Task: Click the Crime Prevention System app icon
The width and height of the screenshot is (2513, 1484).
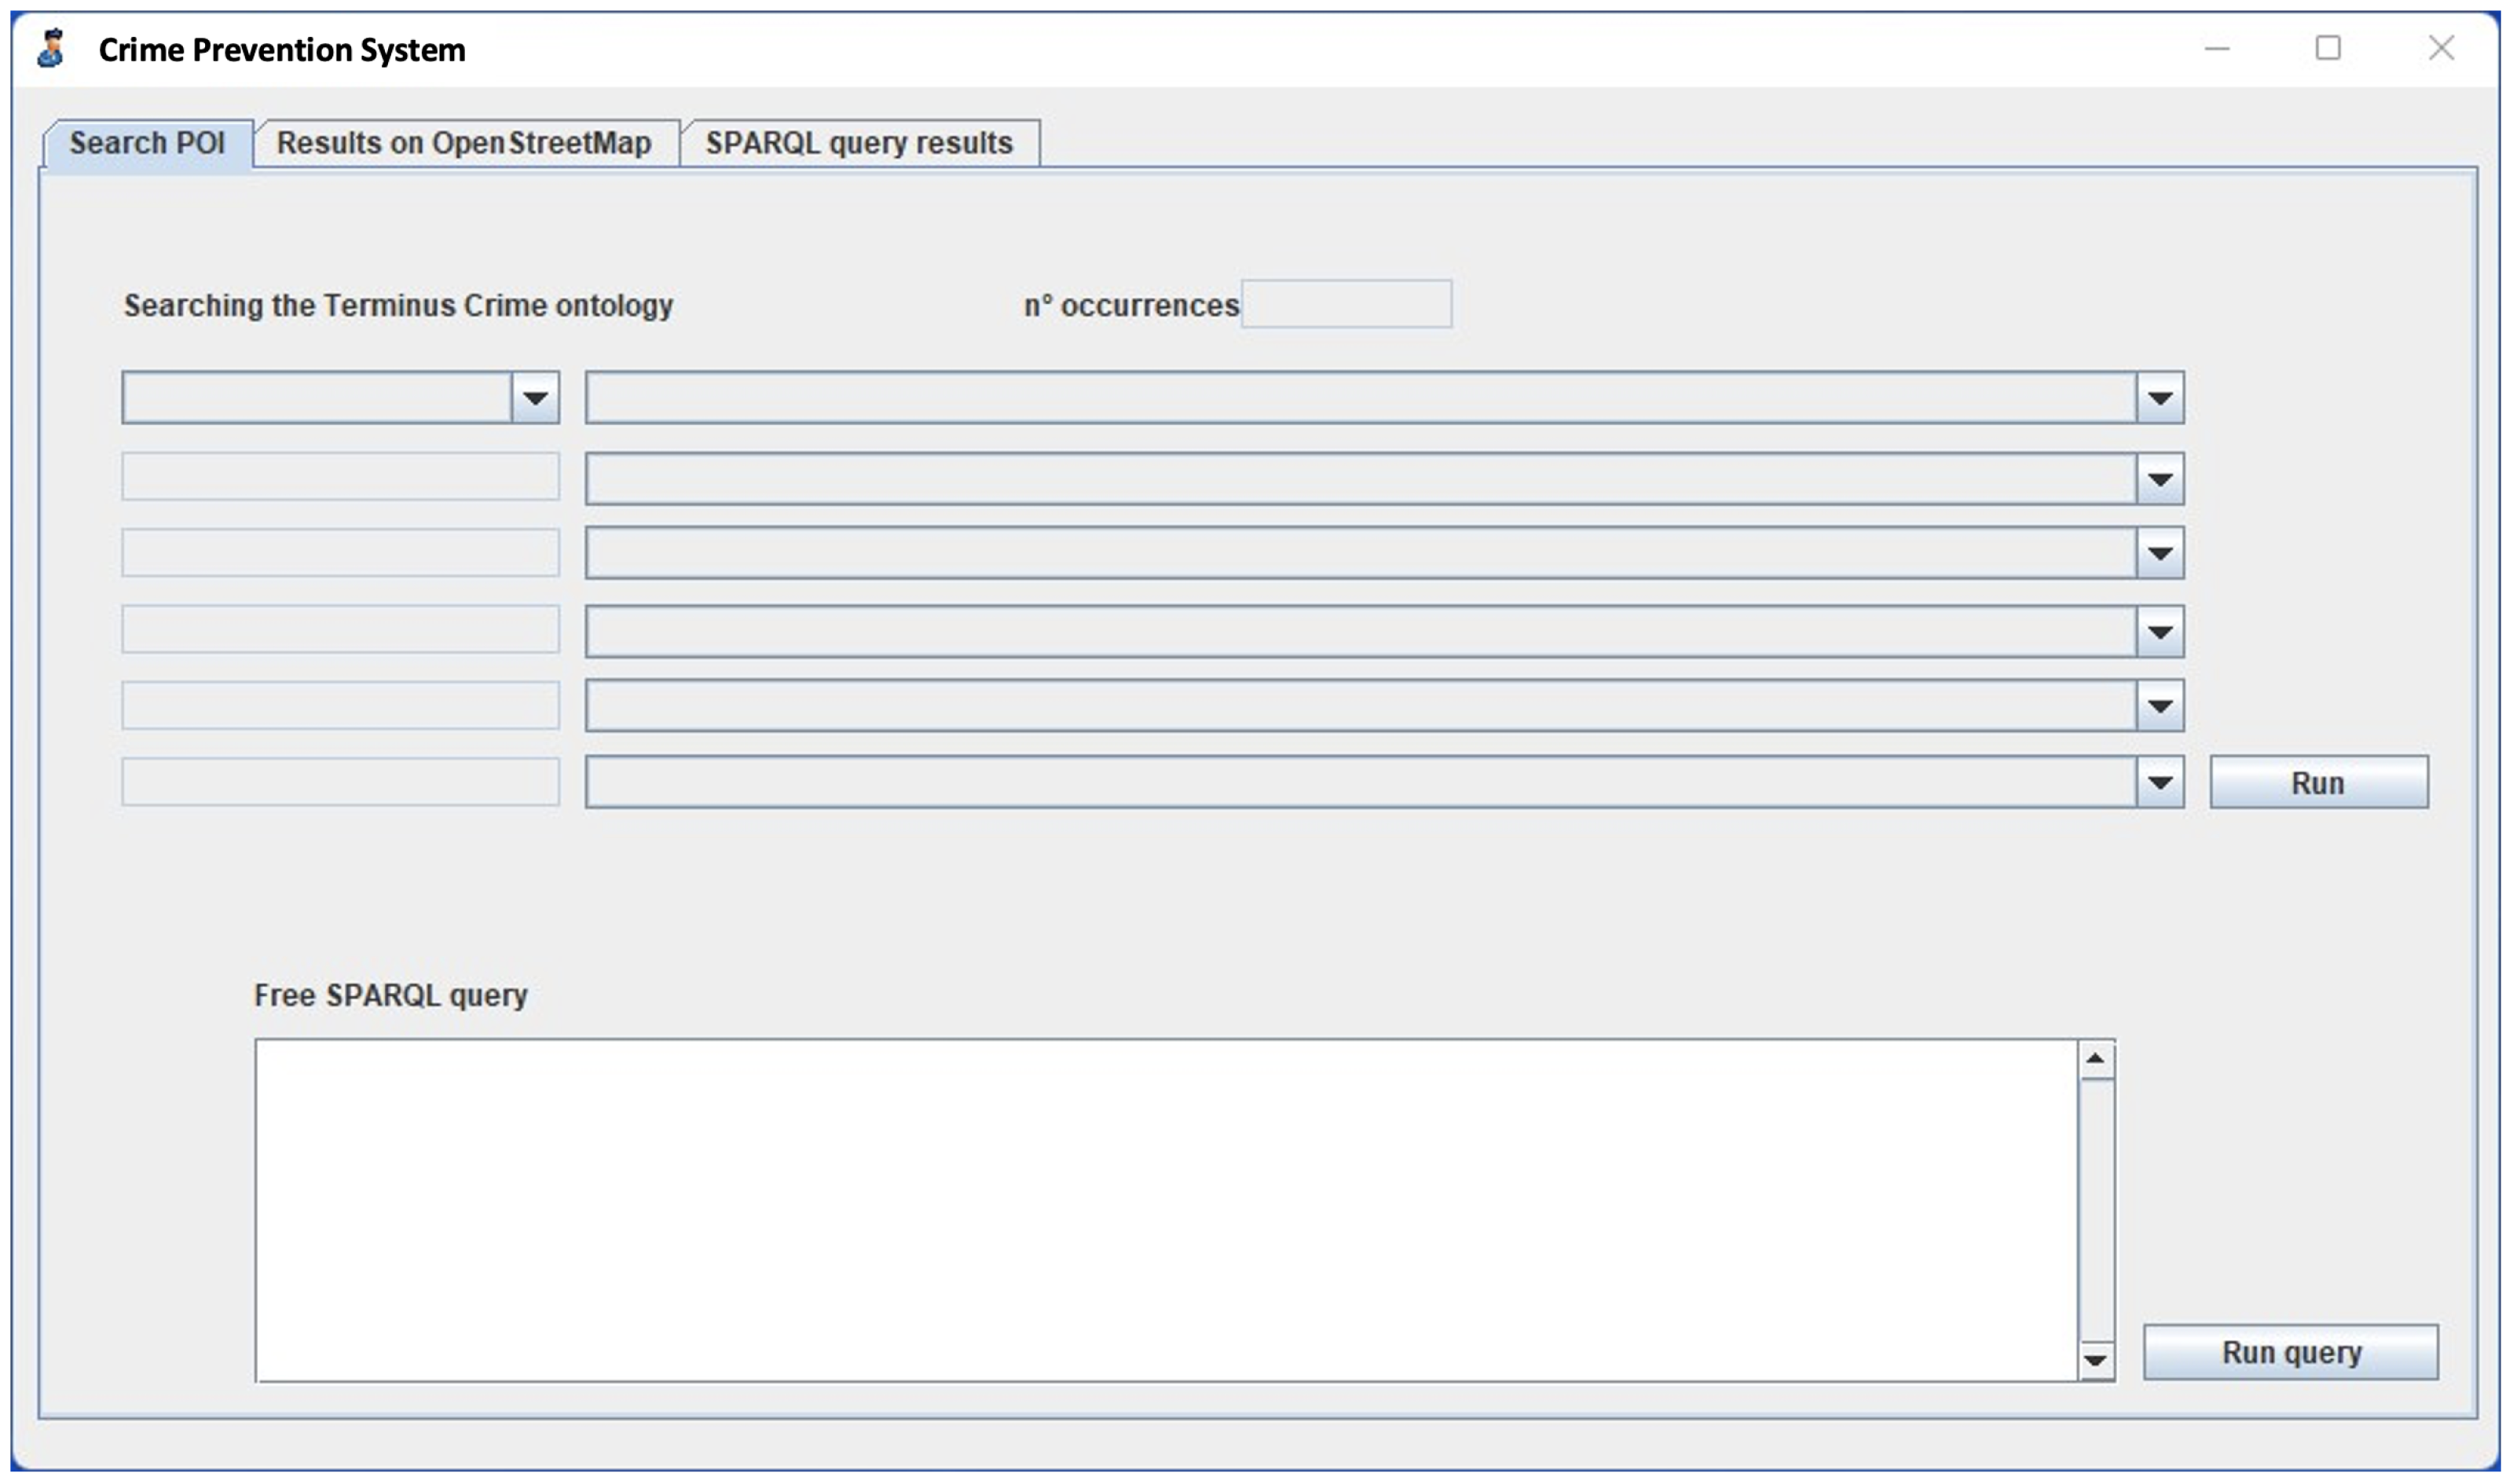Action: [x=51, y=48]
